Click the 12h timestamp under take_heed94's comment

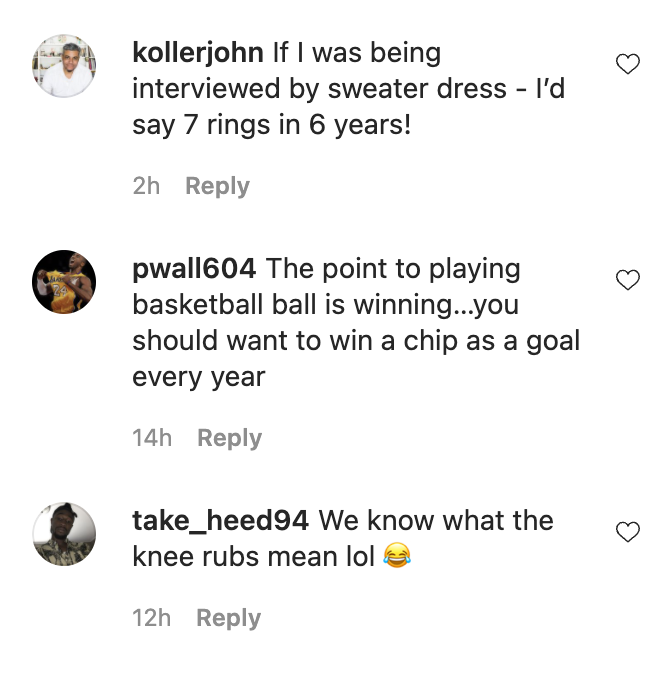coord(151,618)
